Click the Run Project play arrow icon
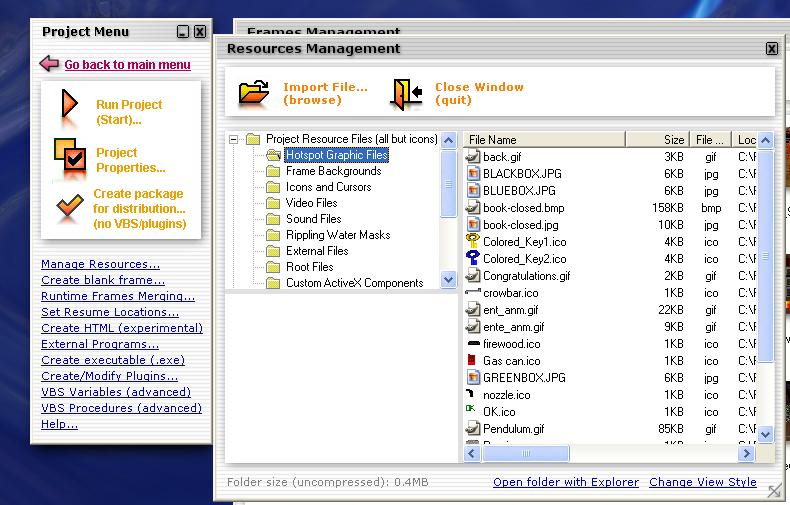The height and width of the screenshot is (505, 790). click(69, 104)
